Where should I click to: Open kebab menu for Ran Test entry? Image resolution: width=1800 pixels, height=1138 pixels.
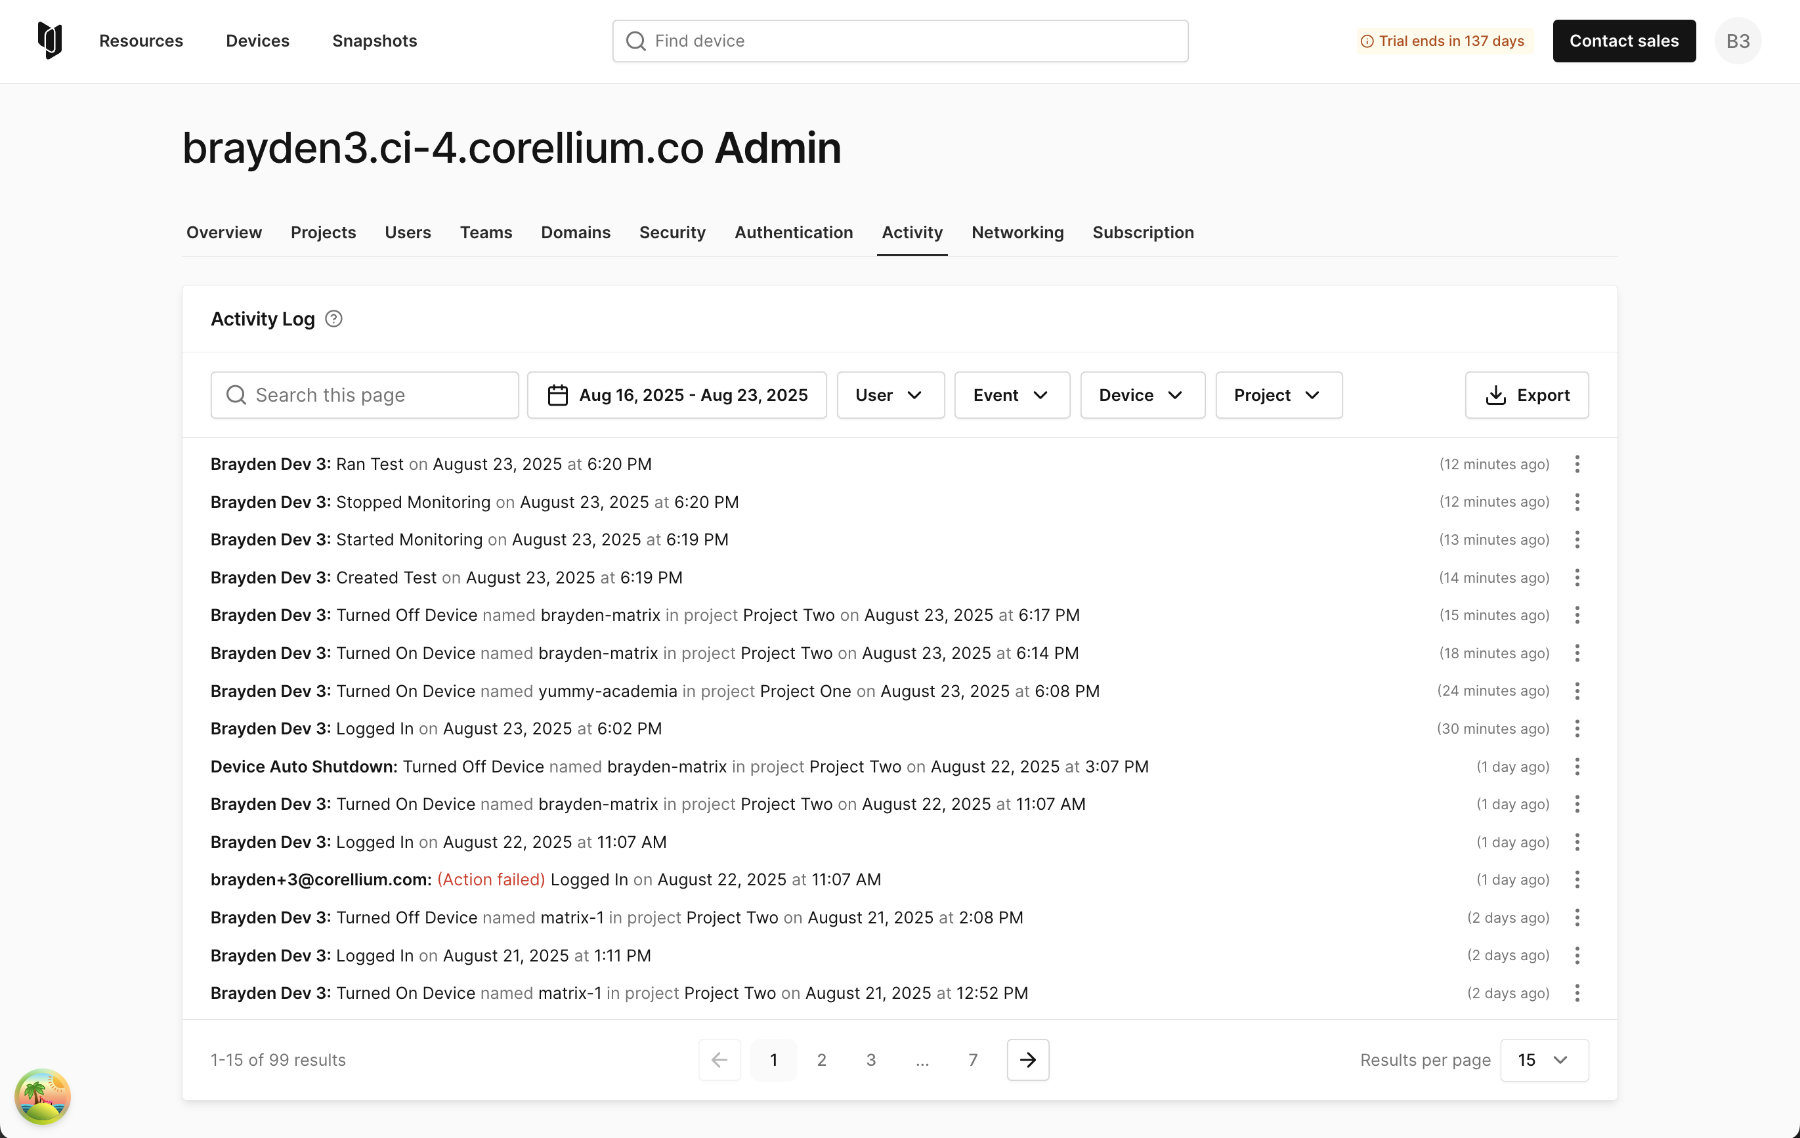pyautogui.click(x=1577, y=464)
